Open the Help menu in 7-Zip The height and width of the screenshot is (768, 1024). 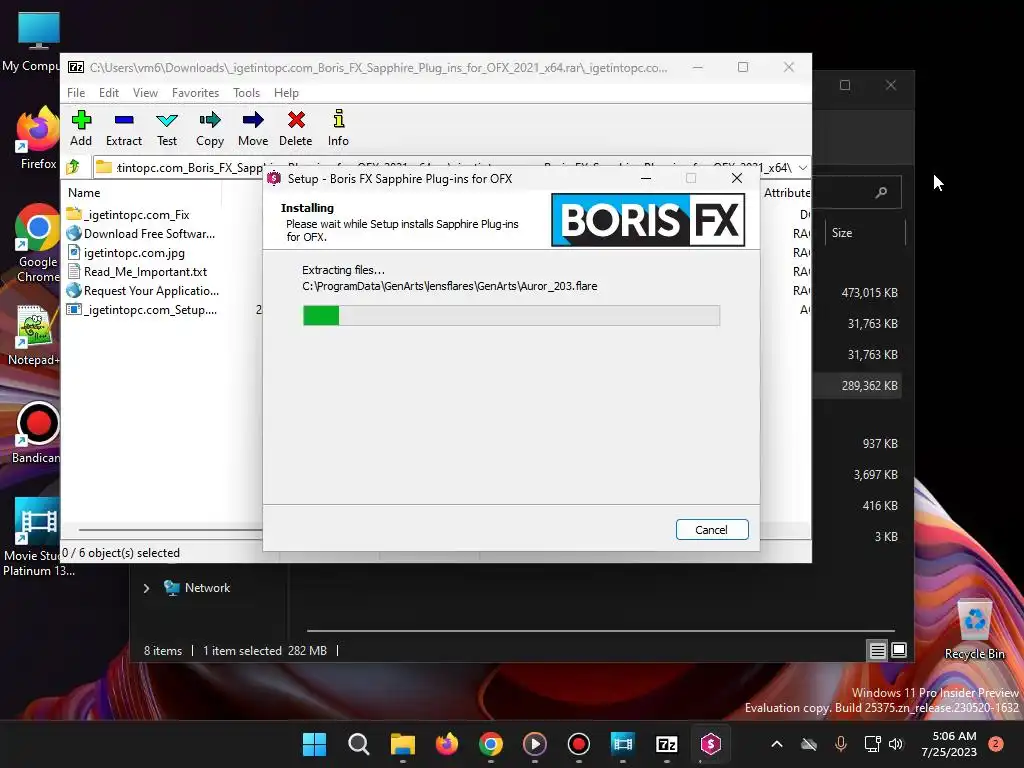point(286,93)
